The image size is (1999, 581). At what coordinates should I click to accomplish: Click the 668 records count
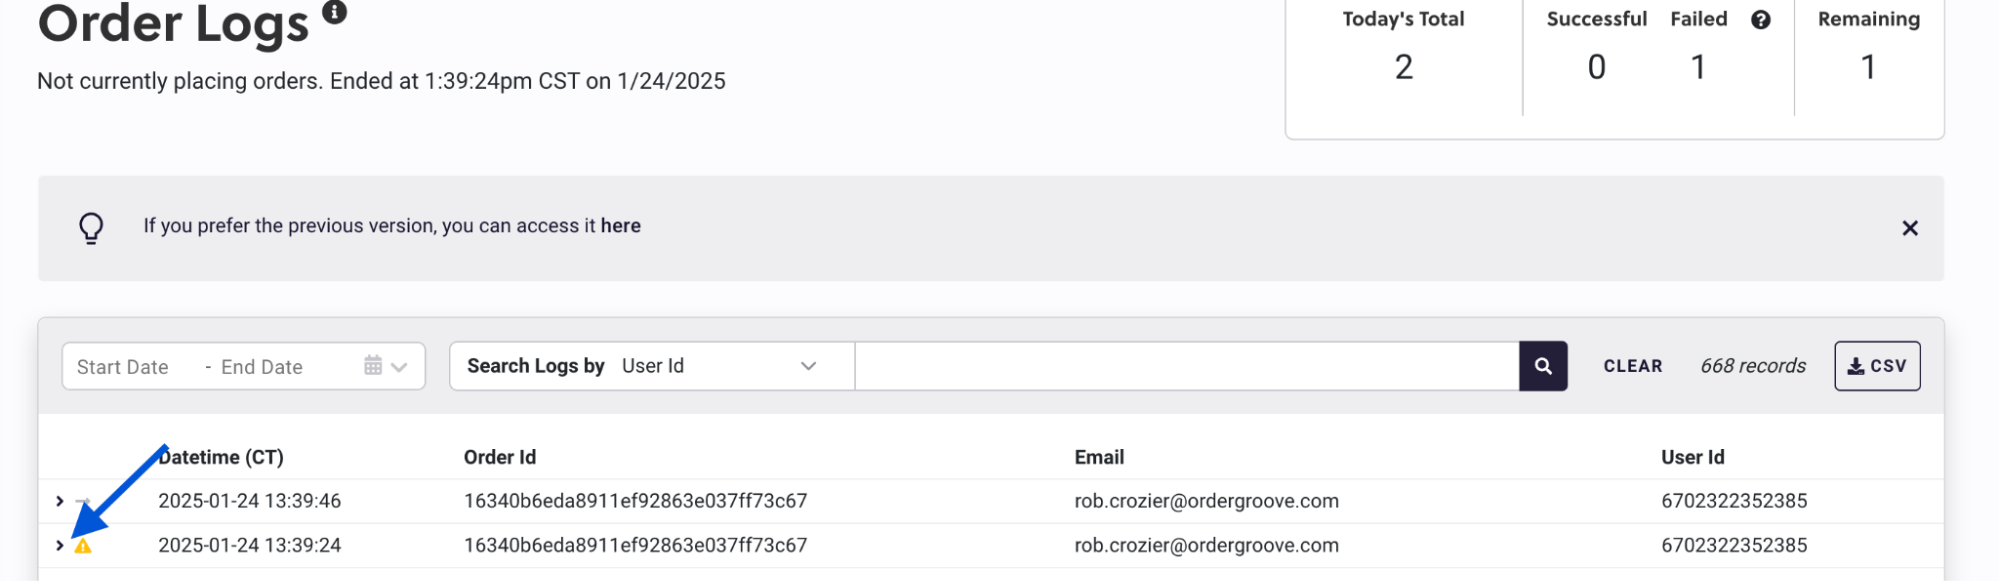[1753, 366]
